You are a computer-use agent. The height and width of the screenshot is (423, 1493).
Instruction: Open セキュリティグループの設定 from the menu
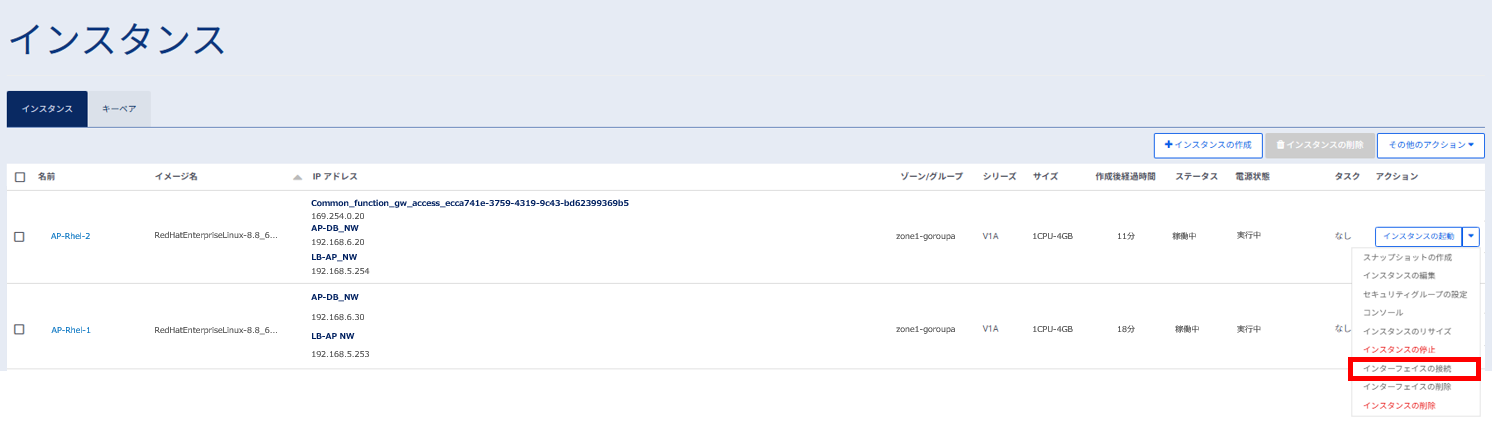tap(1414, 294)
